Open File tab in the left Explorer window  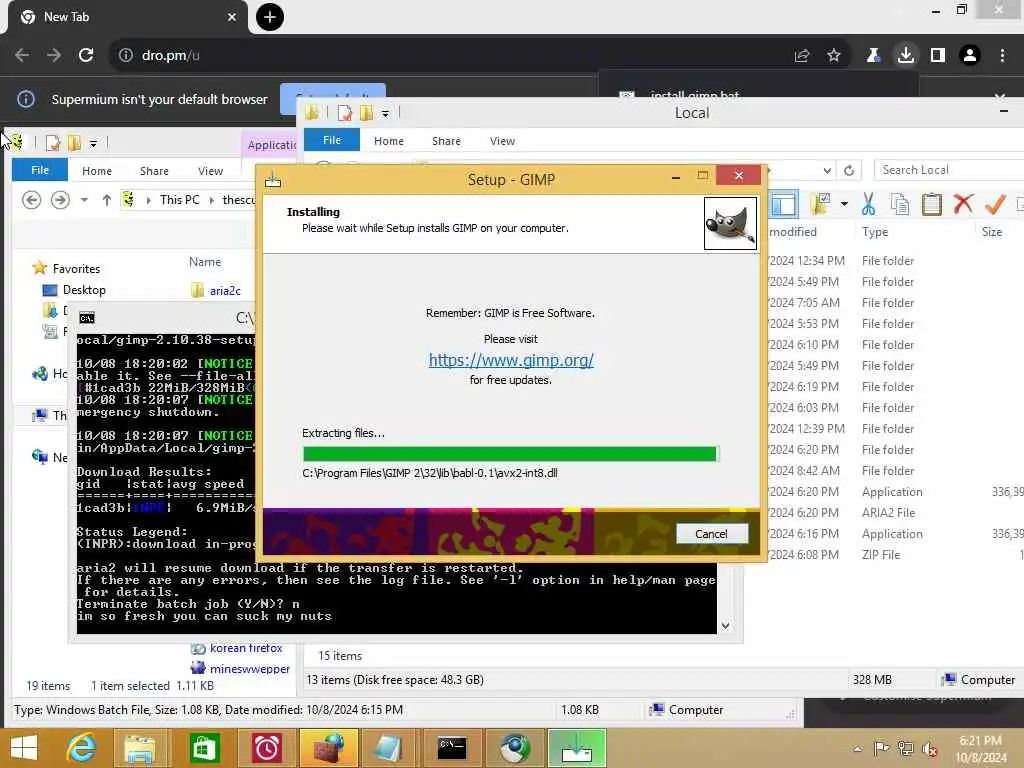40,170
